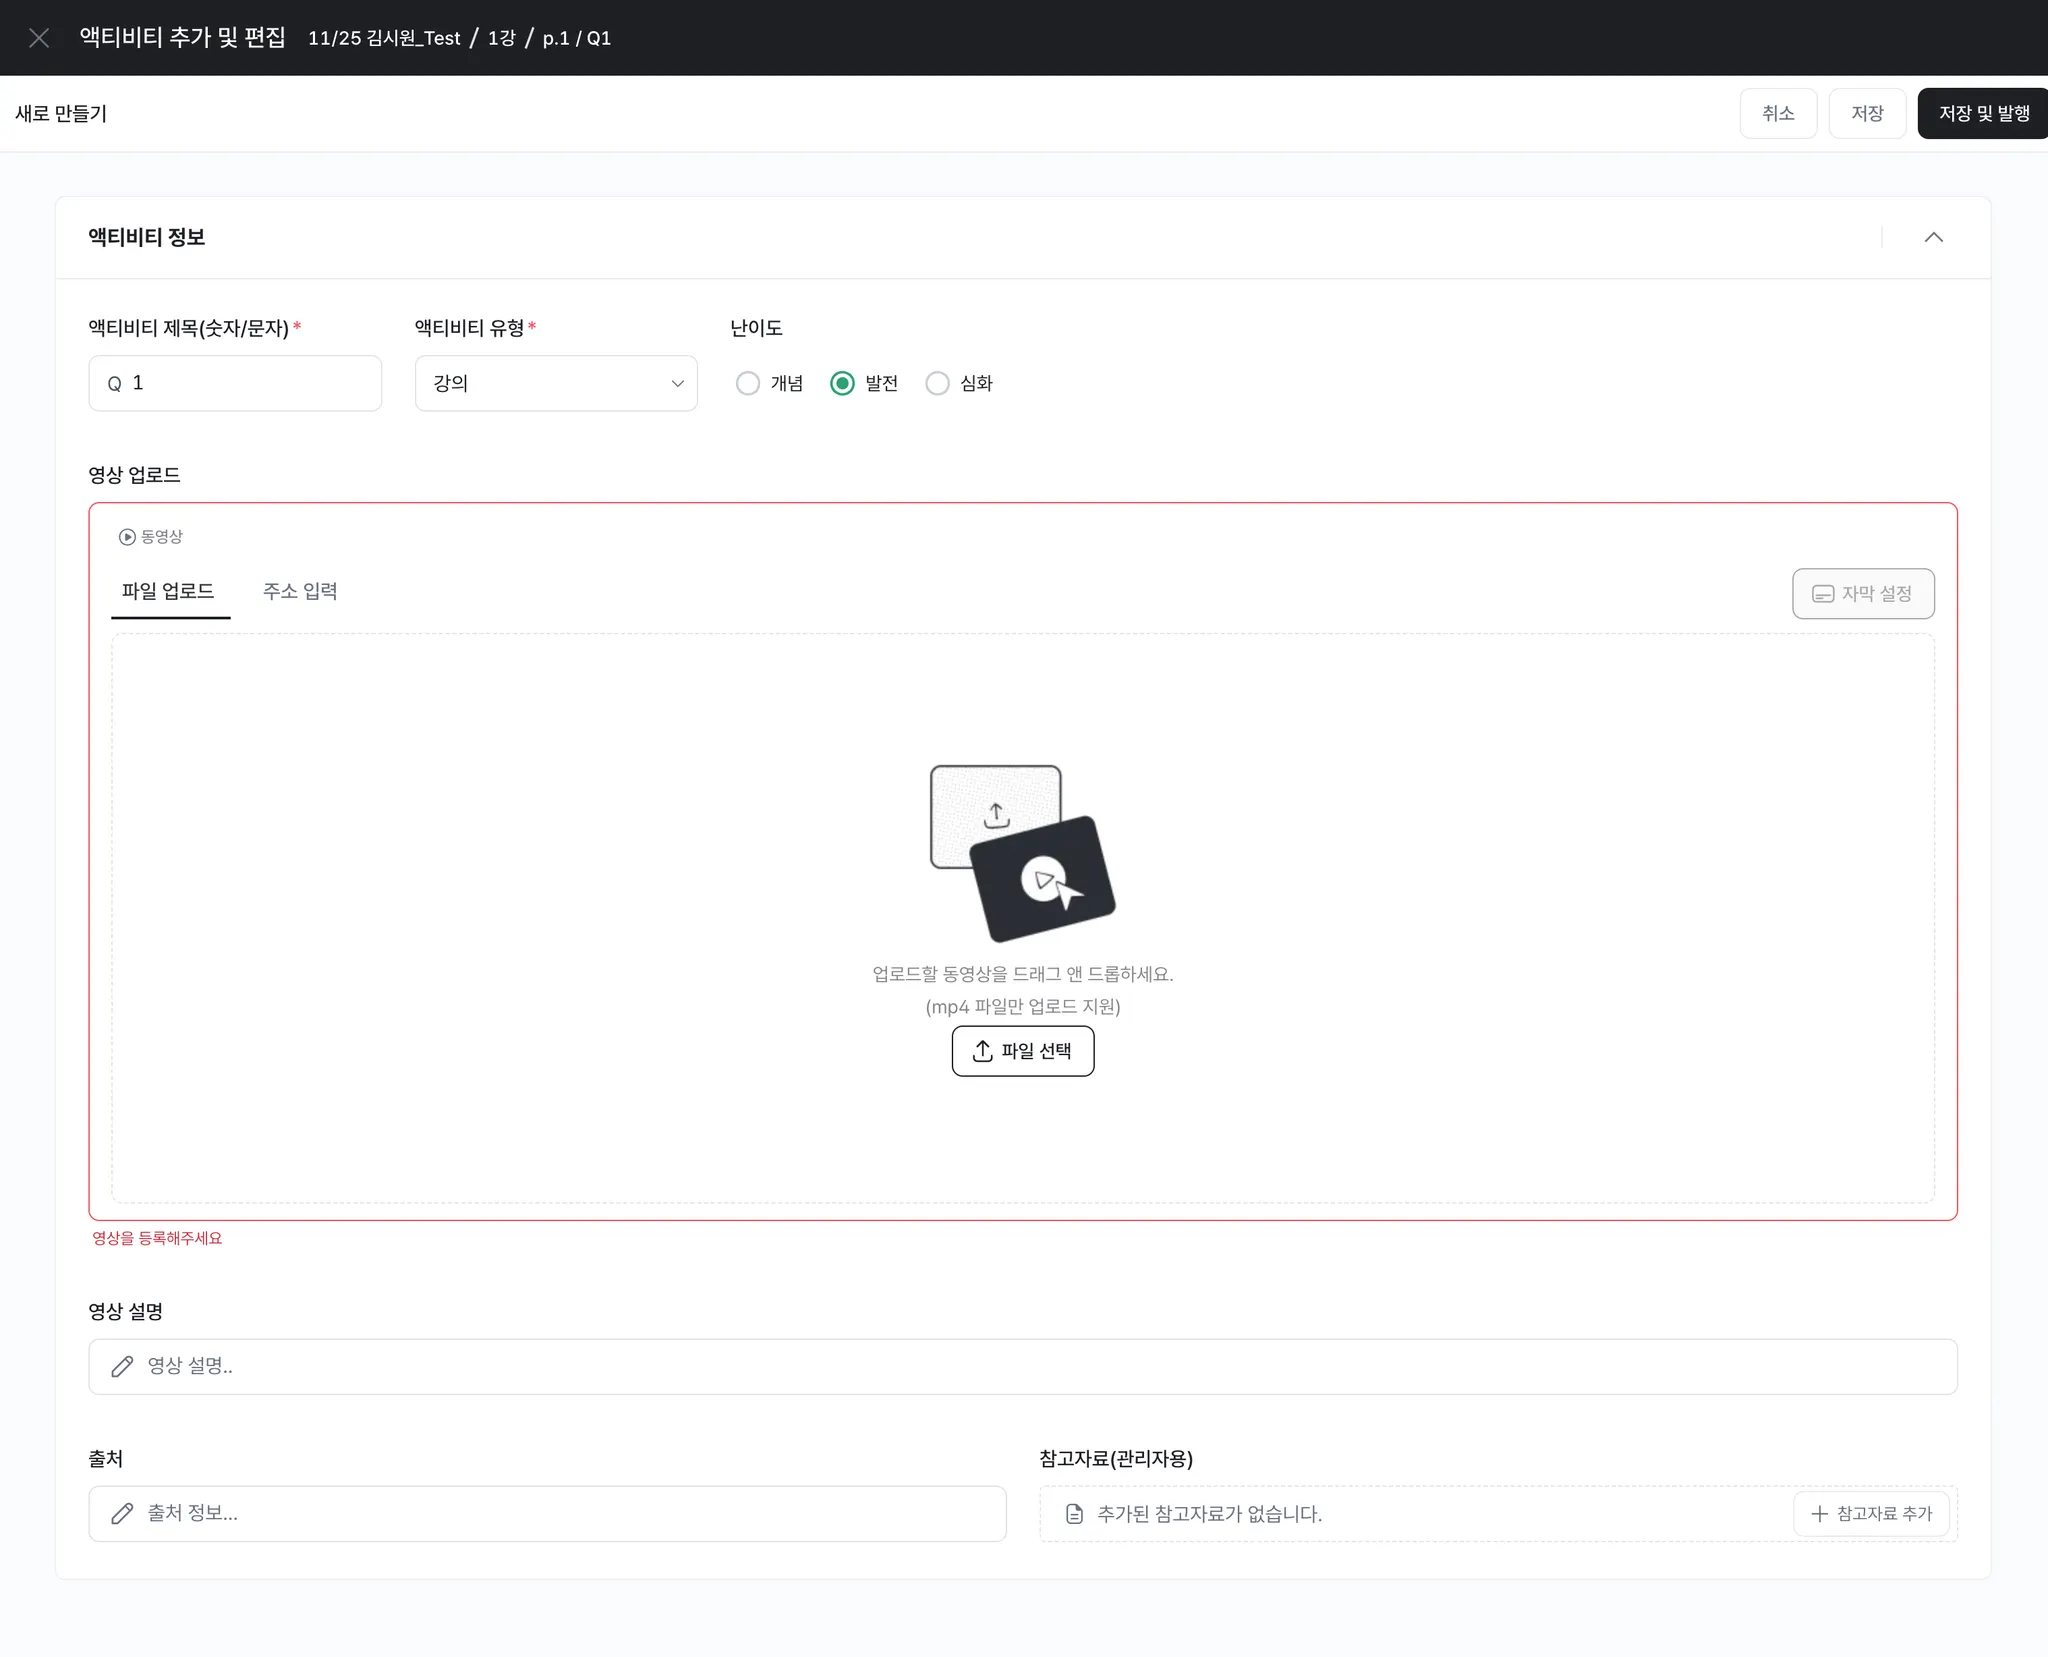Screen dimensions: 2048x1657
Task: Click pencil icon in 영상 설명 field
Action: [x=122, y=1366]
